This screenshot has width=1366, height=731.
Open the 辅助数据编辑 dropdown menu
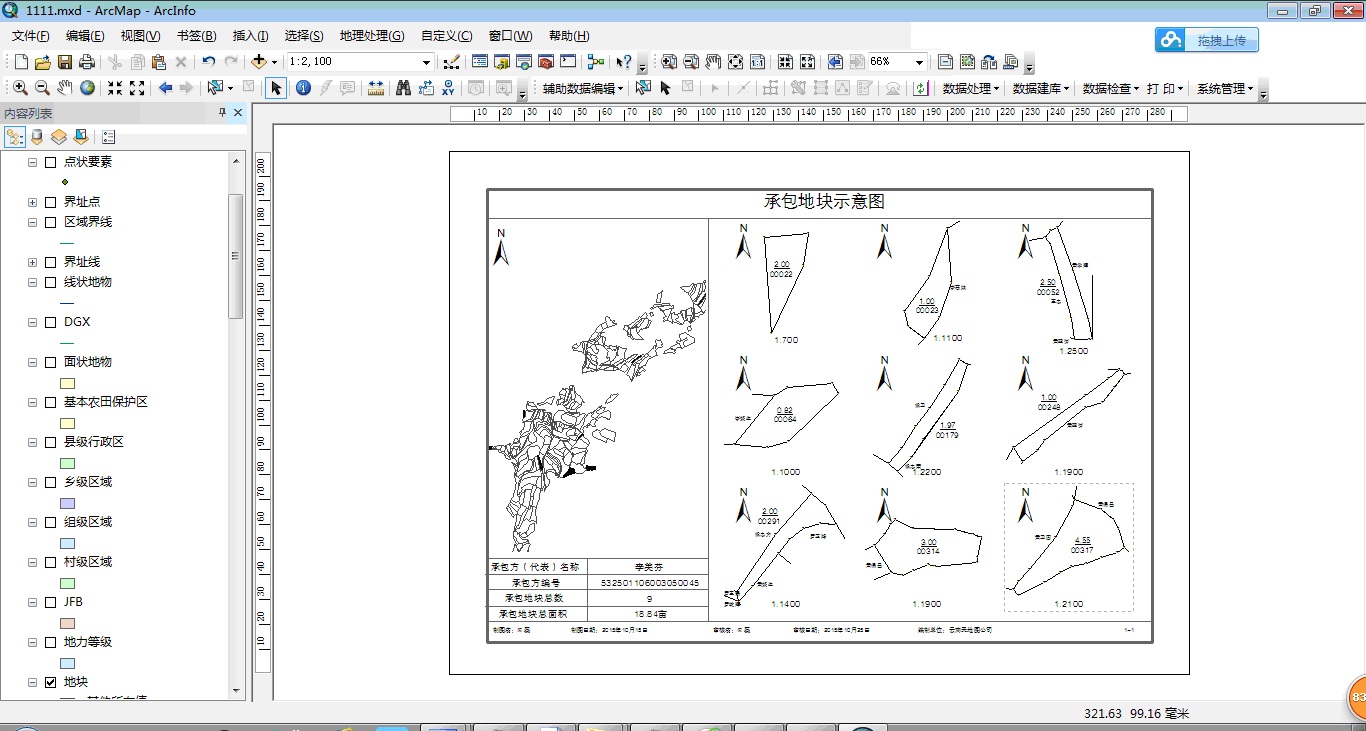(x=583, y=88)
